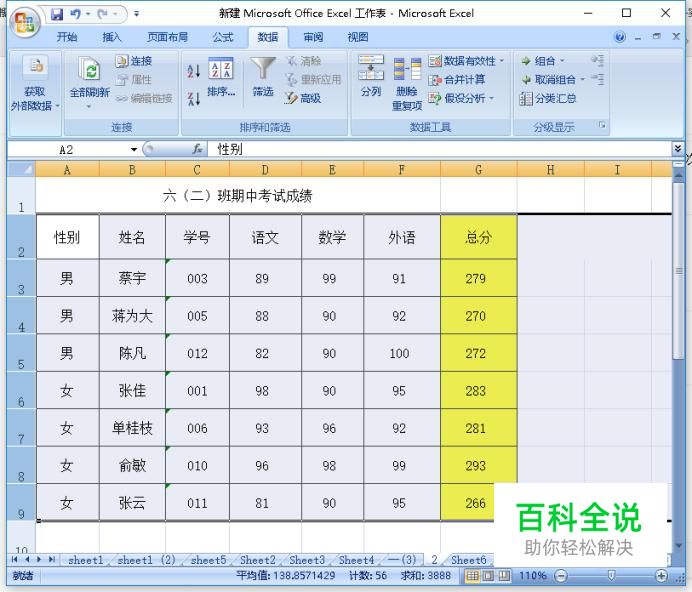The image size is (692, 592).
Task: Select the 审阅 ribbon tab
Action: click(x=313, y=37)
